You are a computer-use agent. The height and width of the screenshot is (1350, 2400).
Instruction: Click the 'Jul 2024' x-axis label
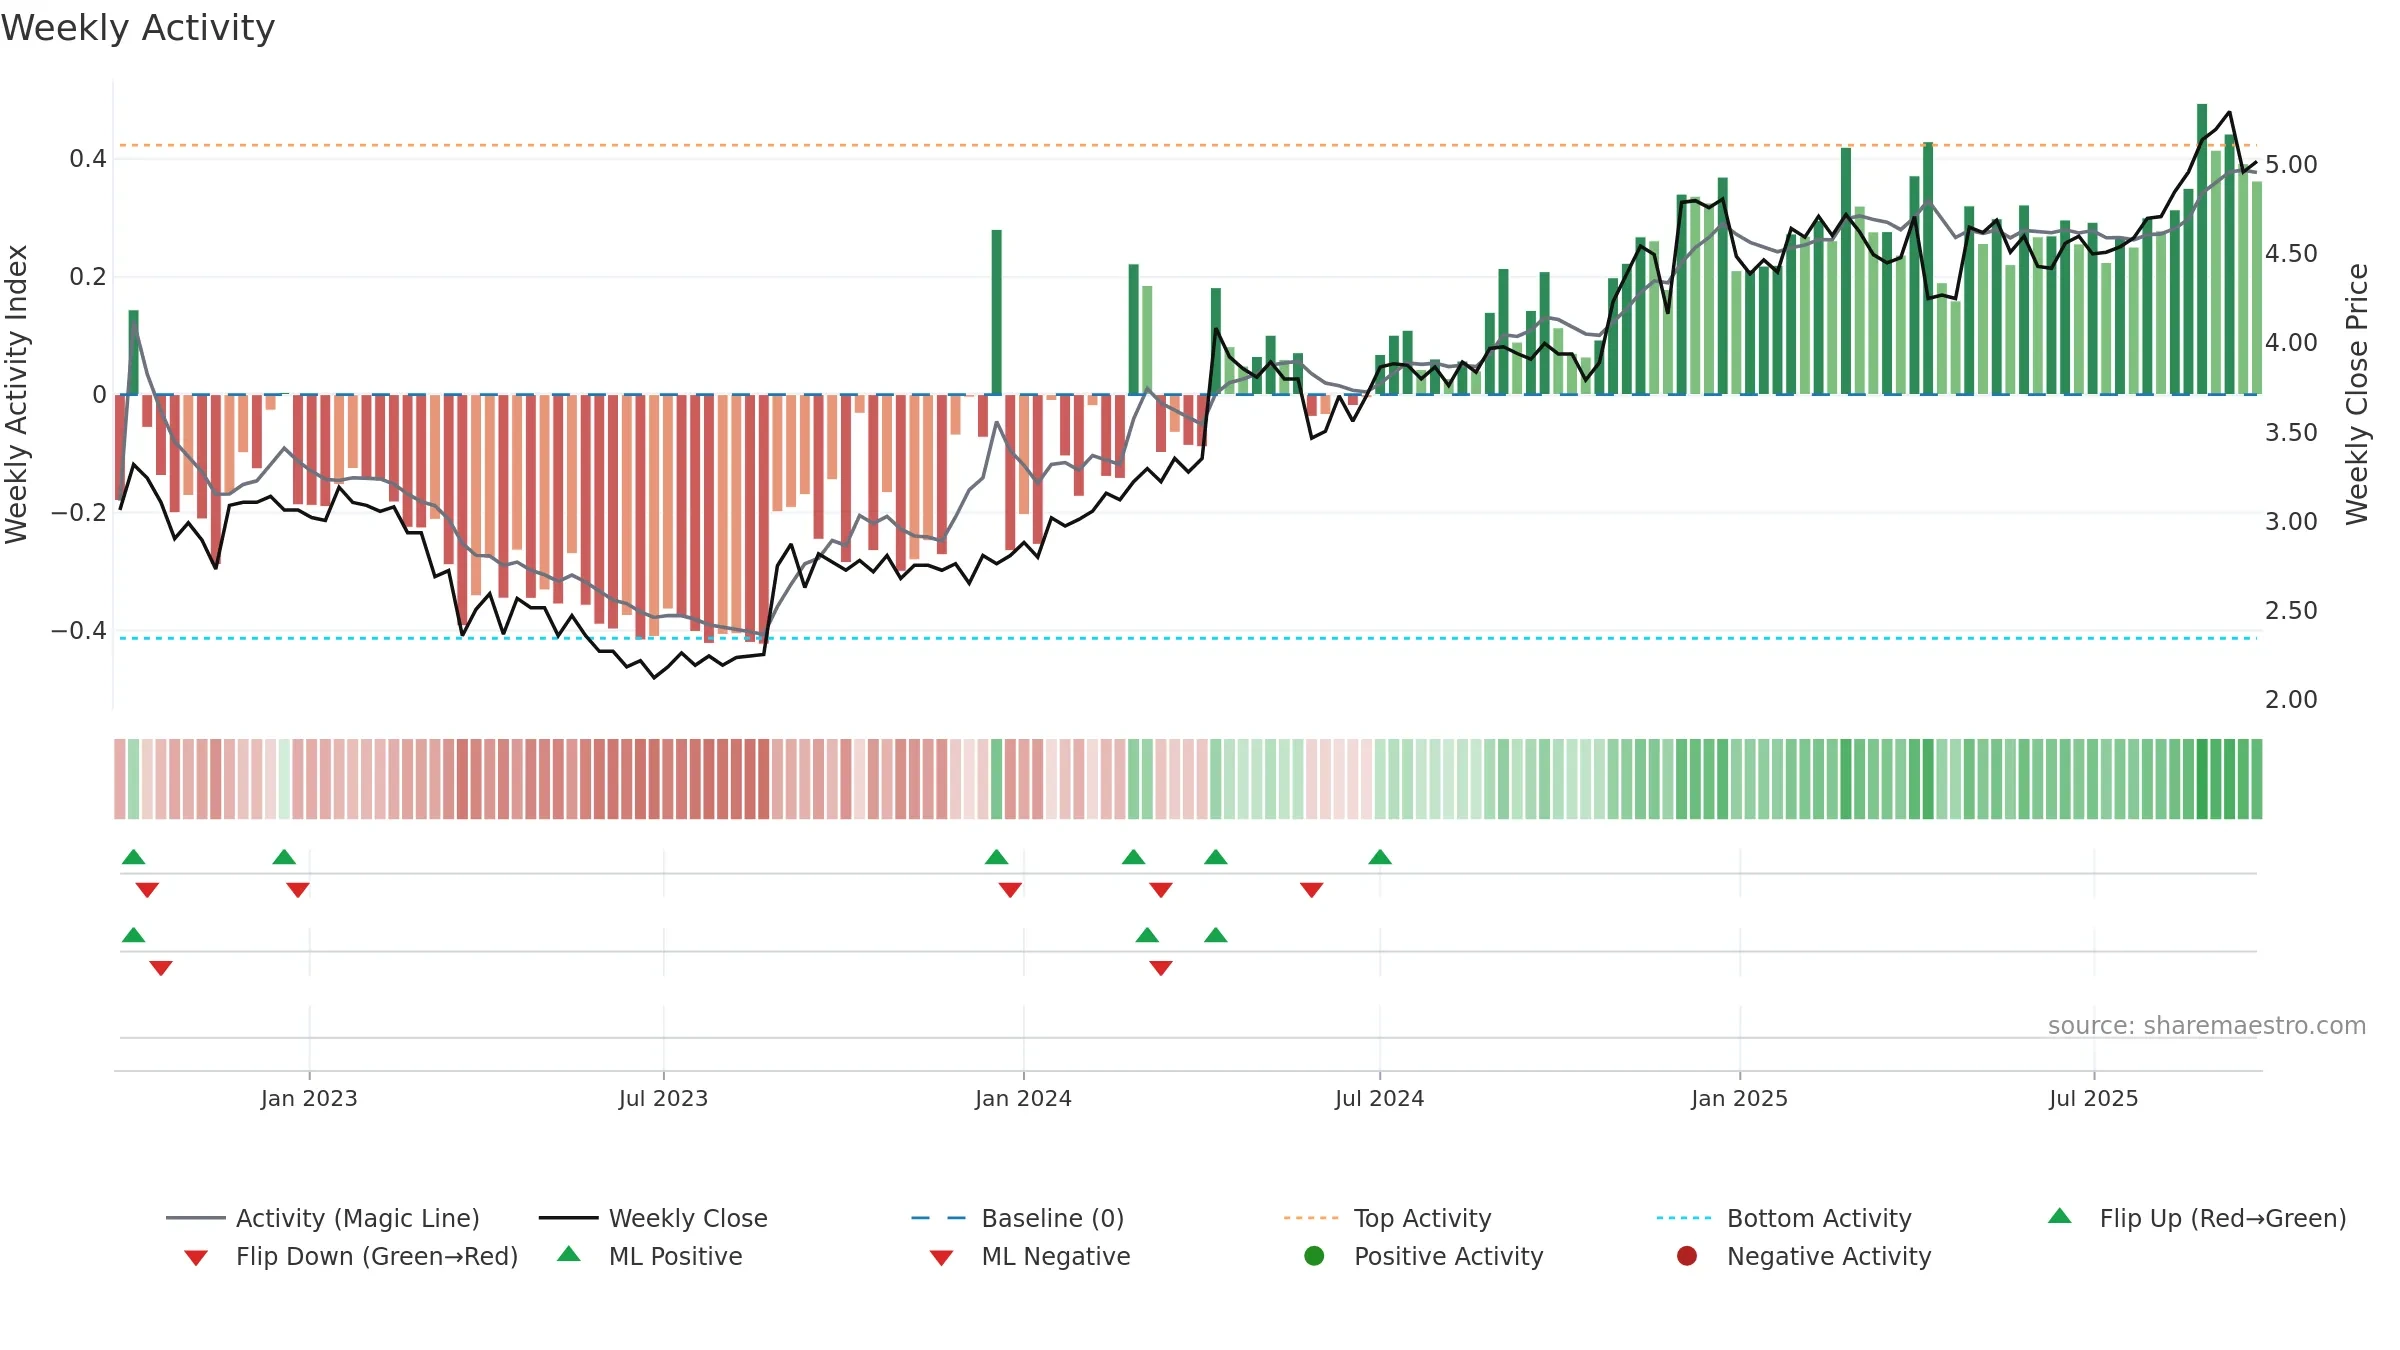point(1379,1098)
